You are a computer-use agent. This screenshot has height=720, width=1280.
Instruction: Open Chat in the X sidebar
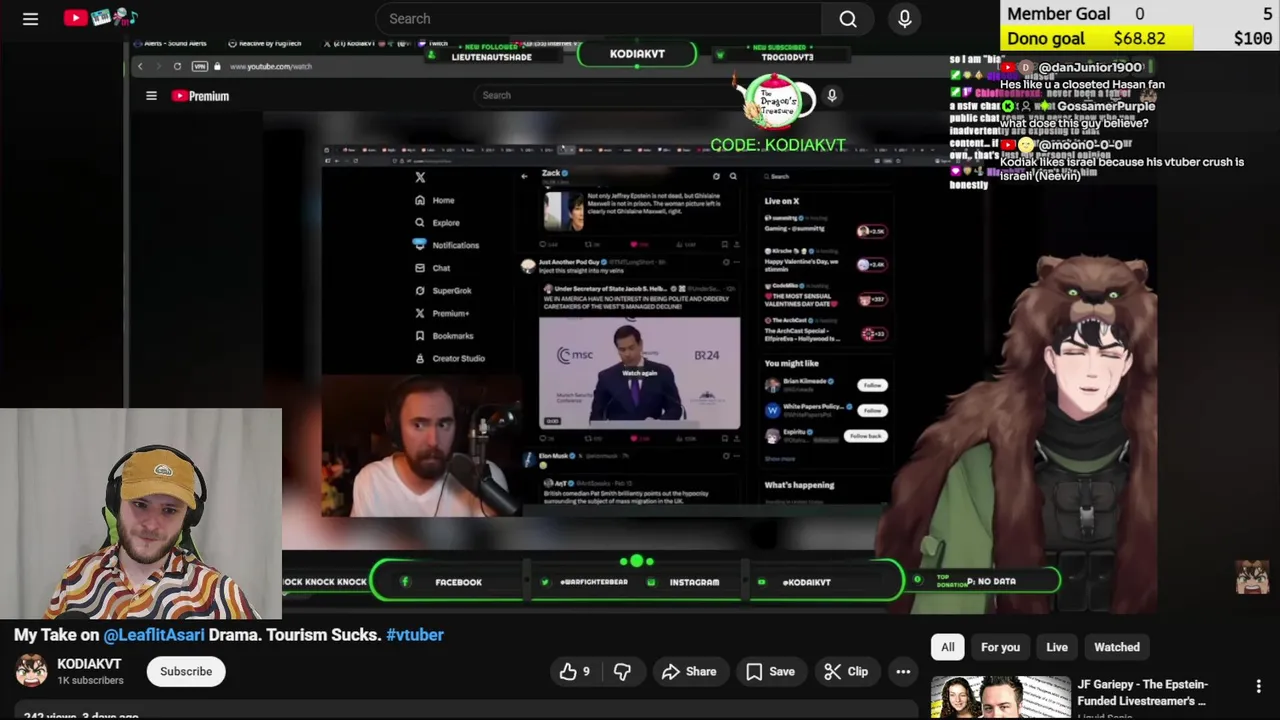432,268
